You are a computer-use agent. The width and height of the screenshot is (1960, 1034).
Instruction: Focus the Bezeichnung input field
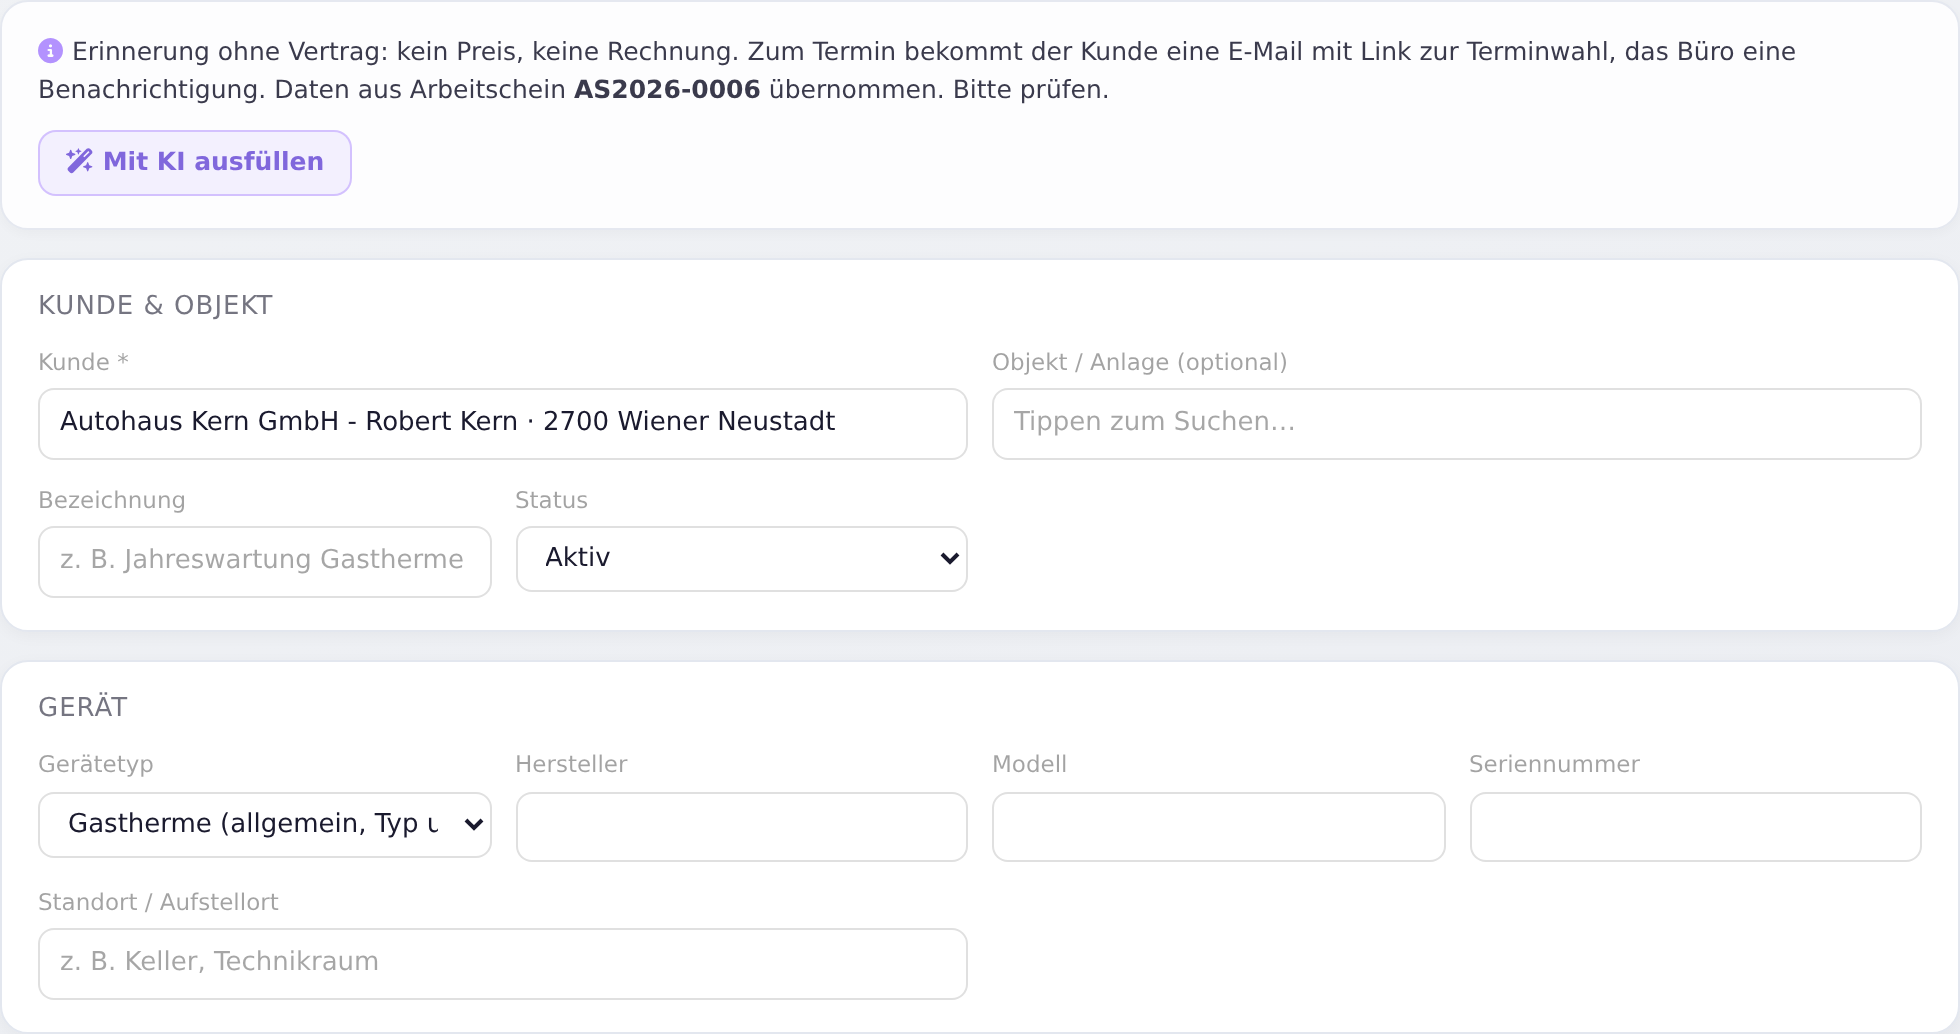pyautogui.click(x=265, y=562)
